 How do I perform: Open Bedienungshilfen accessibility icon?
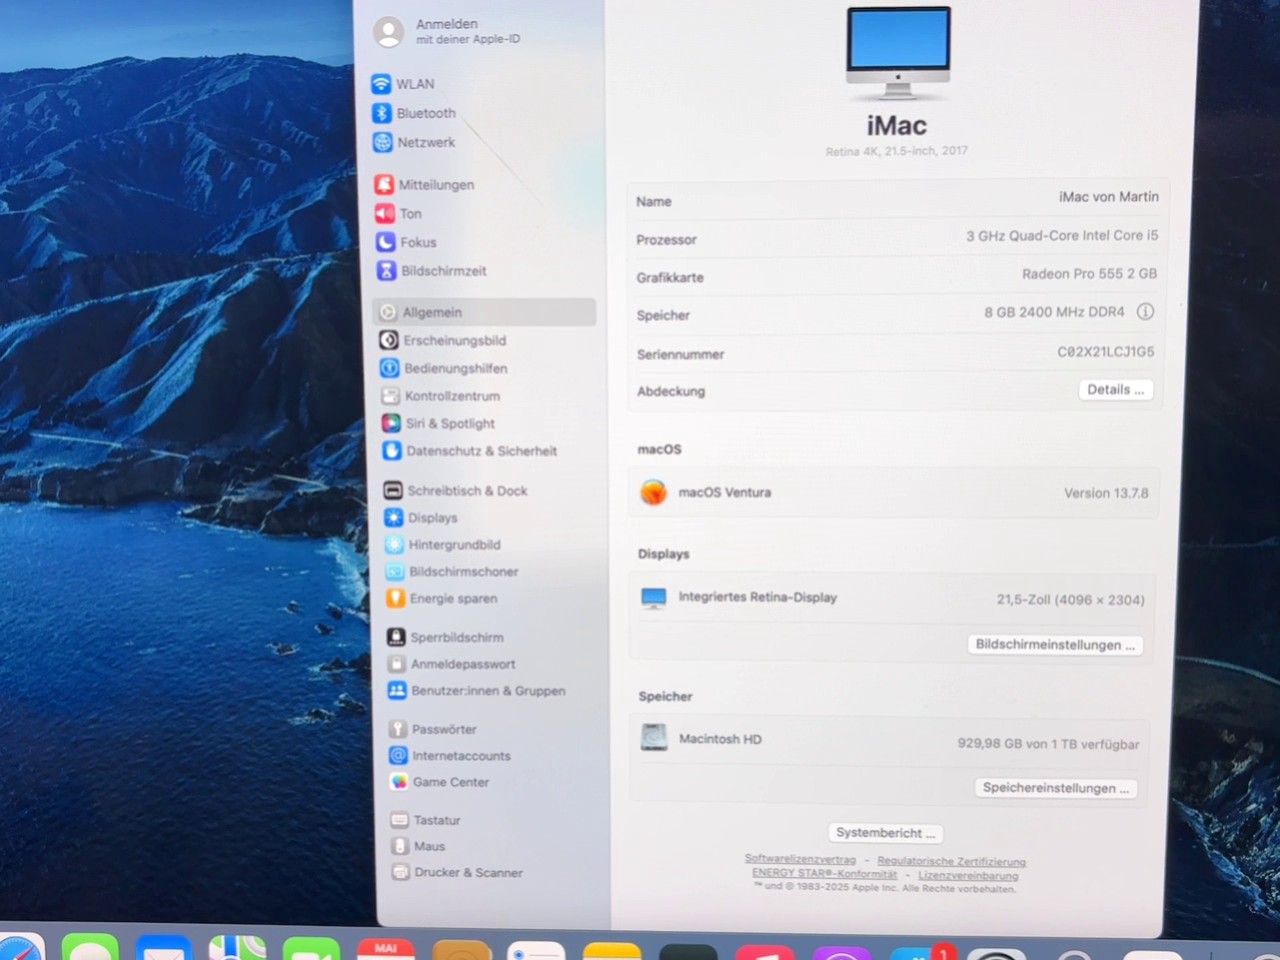390,368
